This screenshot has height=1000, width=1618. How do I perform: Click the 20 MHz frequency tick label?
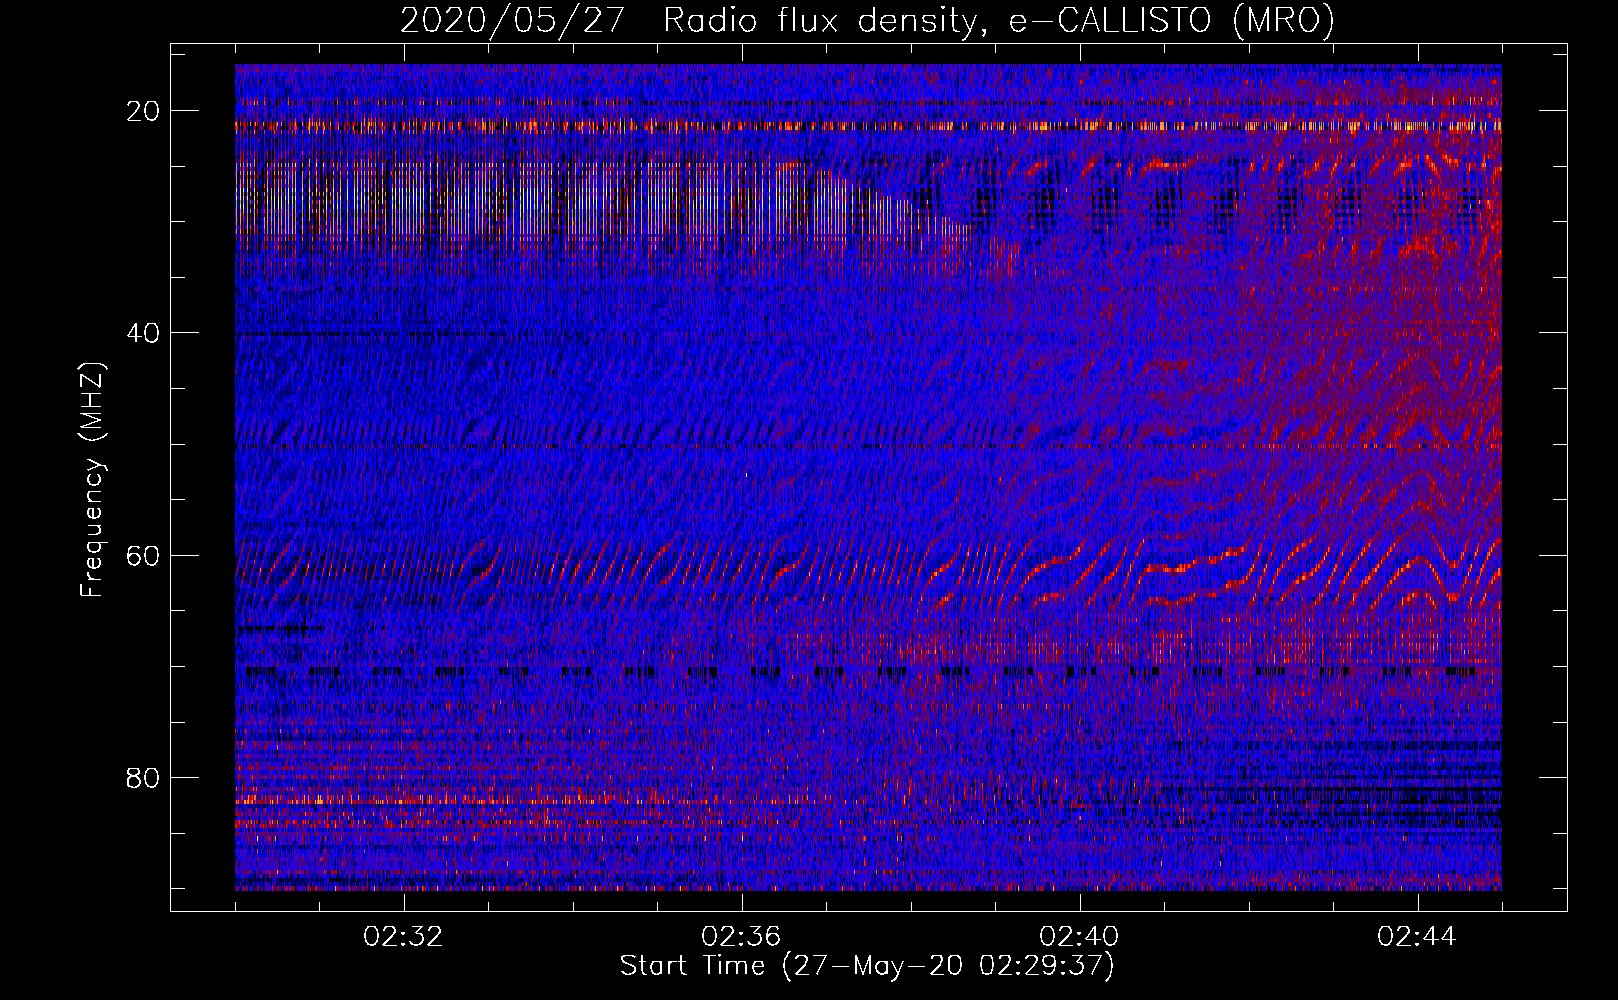click(143, 111)
